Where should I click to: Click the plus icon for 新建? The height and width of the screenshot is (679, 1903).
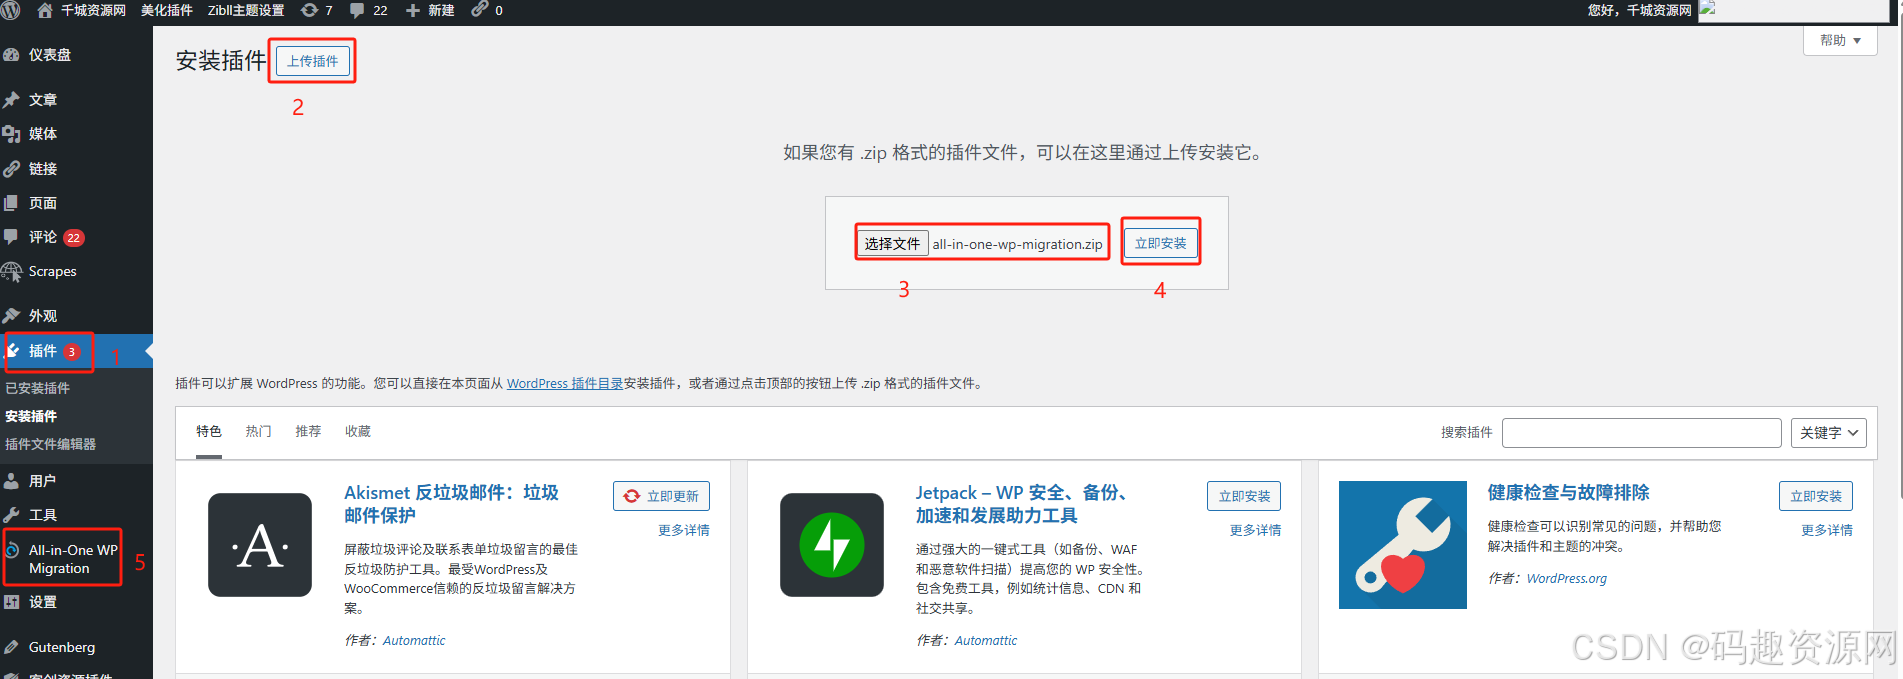point(413,10)
